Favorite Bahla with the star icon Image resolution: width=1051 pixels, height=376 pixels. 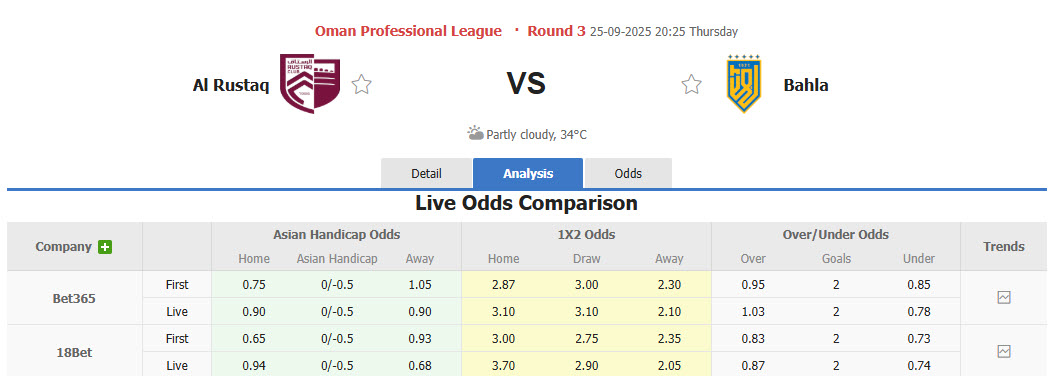(691, 84)
